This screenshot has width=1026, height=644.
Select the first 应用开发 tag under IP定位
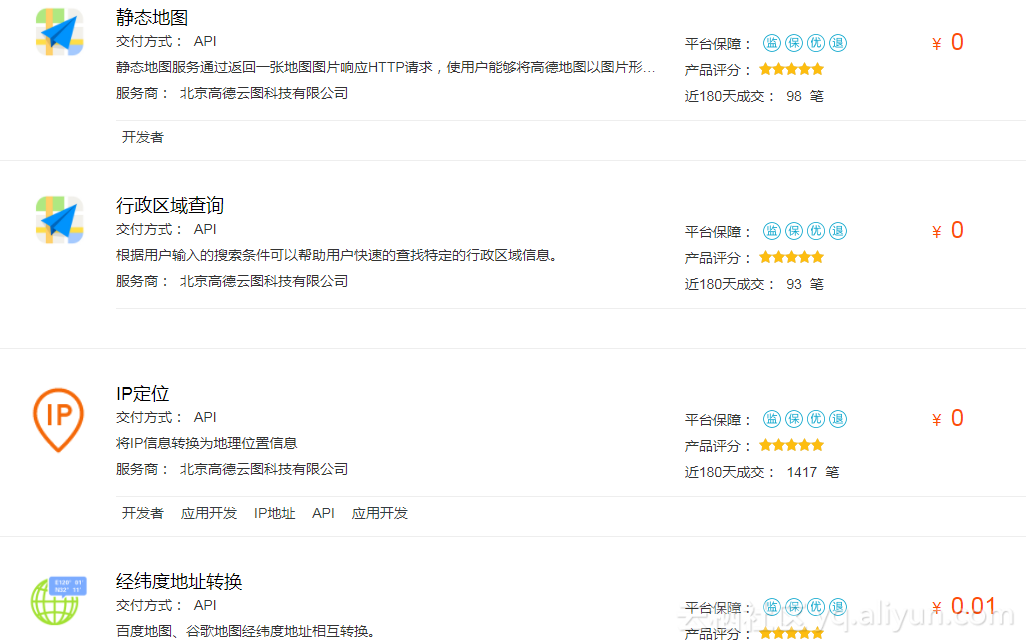point(209,513)
